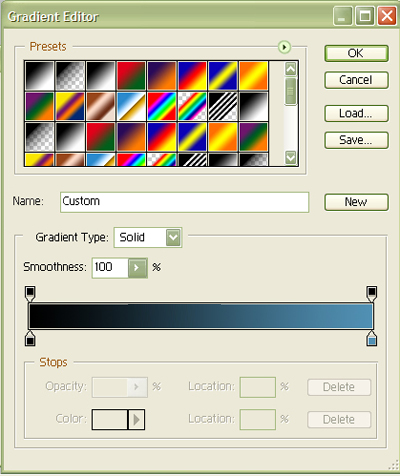Click the color Location percent field
The height and width of the screenshot is (476, 400).
tap(258, 419)
